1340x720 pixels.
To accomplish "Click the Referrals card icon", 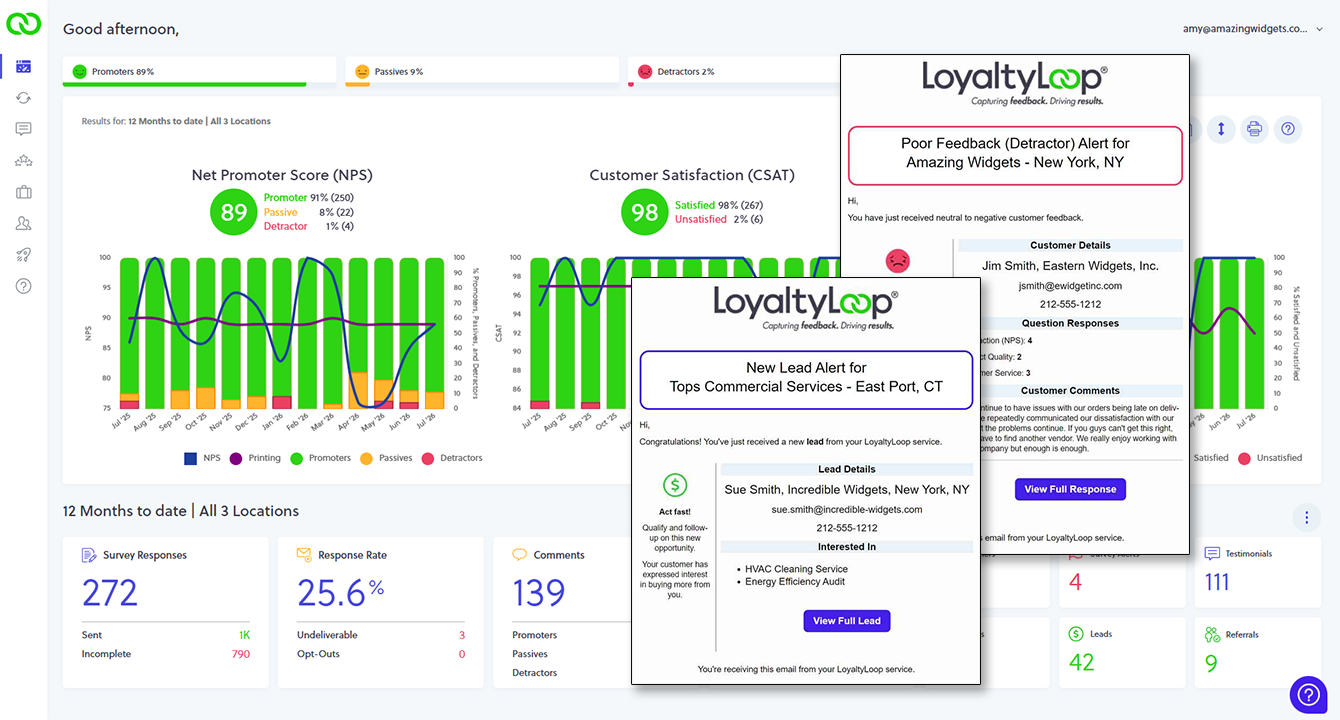I will point(1212,634).
